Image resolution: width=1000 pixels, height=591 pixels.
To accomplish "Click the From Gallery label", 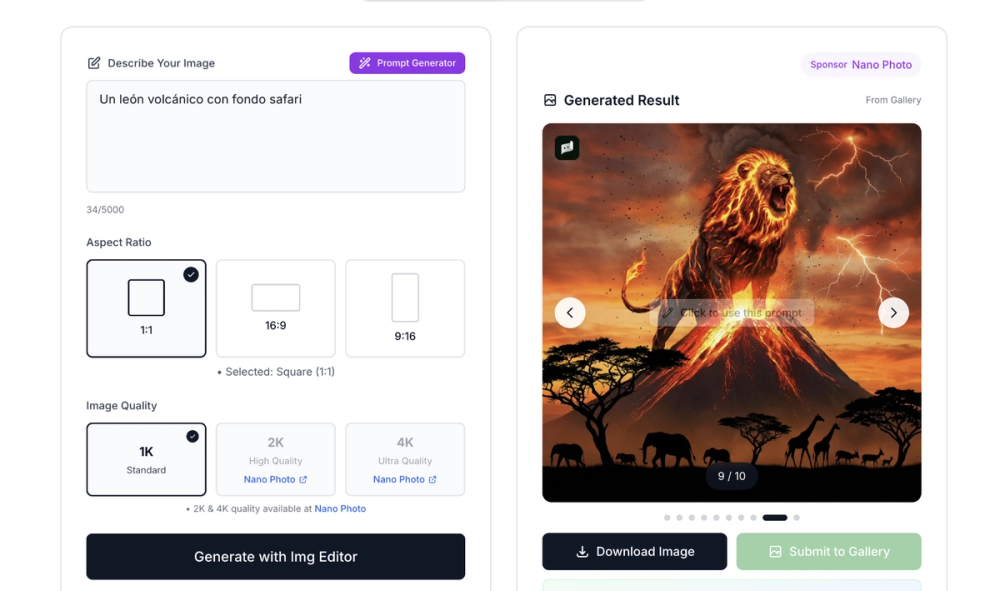I will point(893,100).
